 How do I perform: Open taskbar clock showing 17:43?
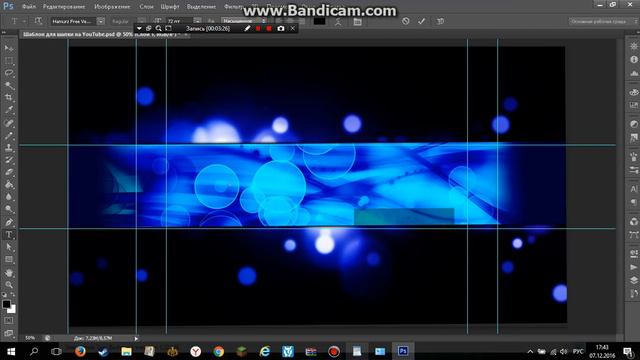(x=602, y=351)
